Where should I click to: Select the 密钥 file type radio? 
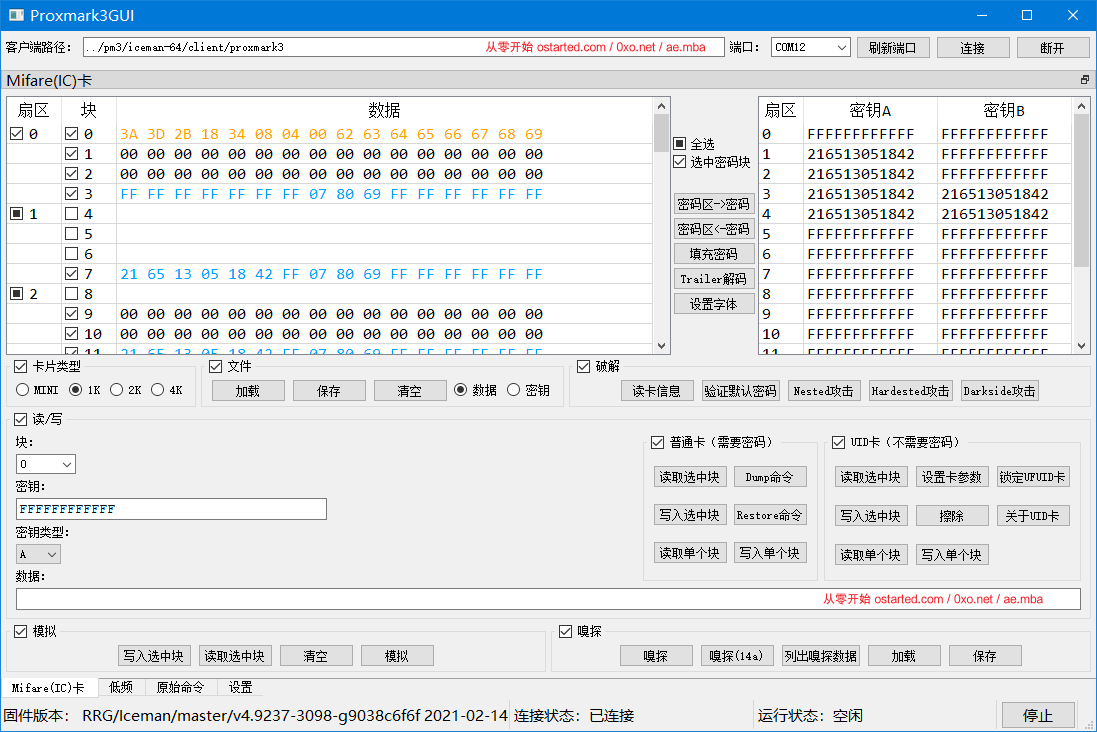pyautogui.click(x=514, y=390)
